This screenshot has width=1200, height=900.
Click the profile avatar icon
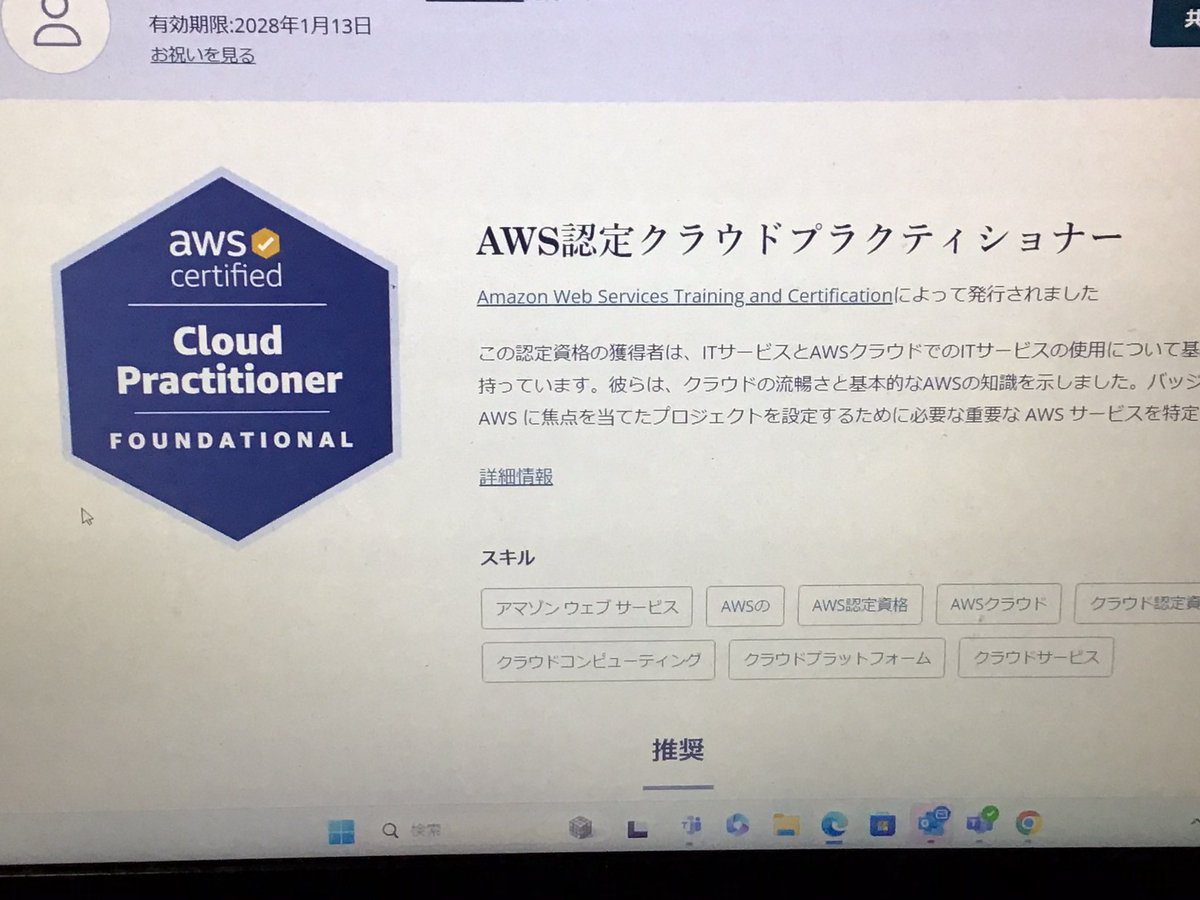point(56,28)
